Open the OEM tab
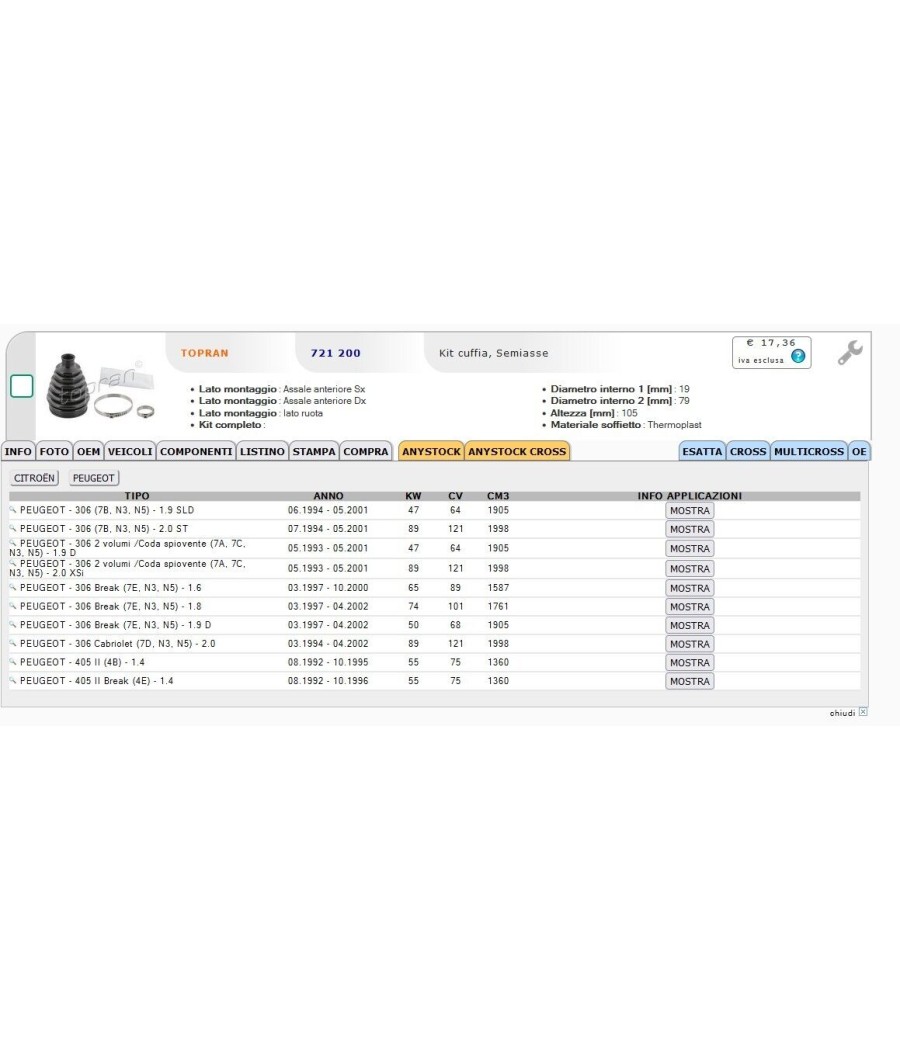This screenshot has height=1050, width=900. click(x=88, y=451)
